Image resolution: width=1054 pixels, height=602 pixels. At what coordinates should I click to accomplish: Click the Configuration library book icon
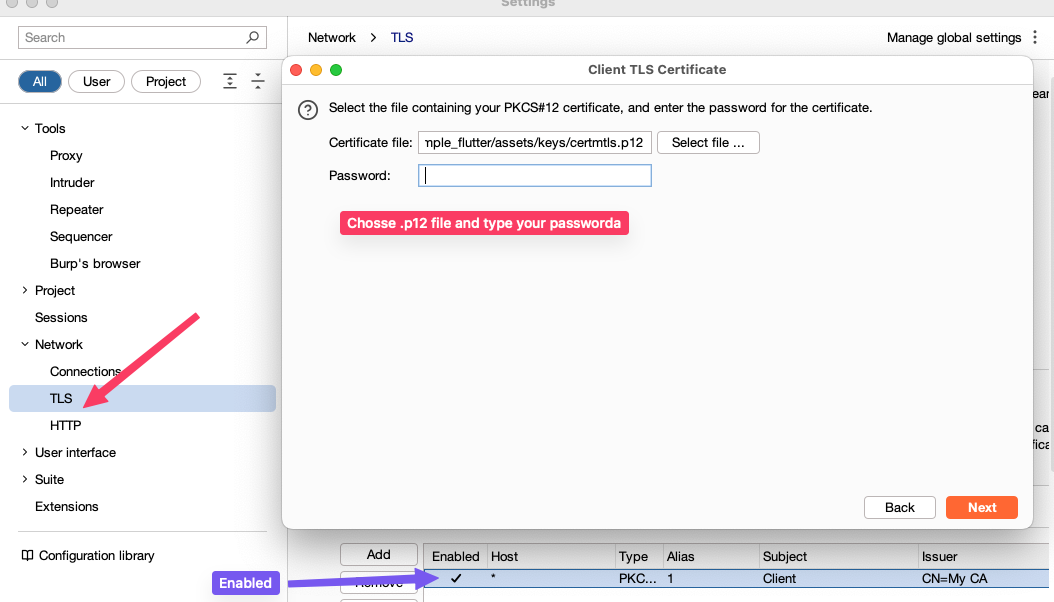27,556
